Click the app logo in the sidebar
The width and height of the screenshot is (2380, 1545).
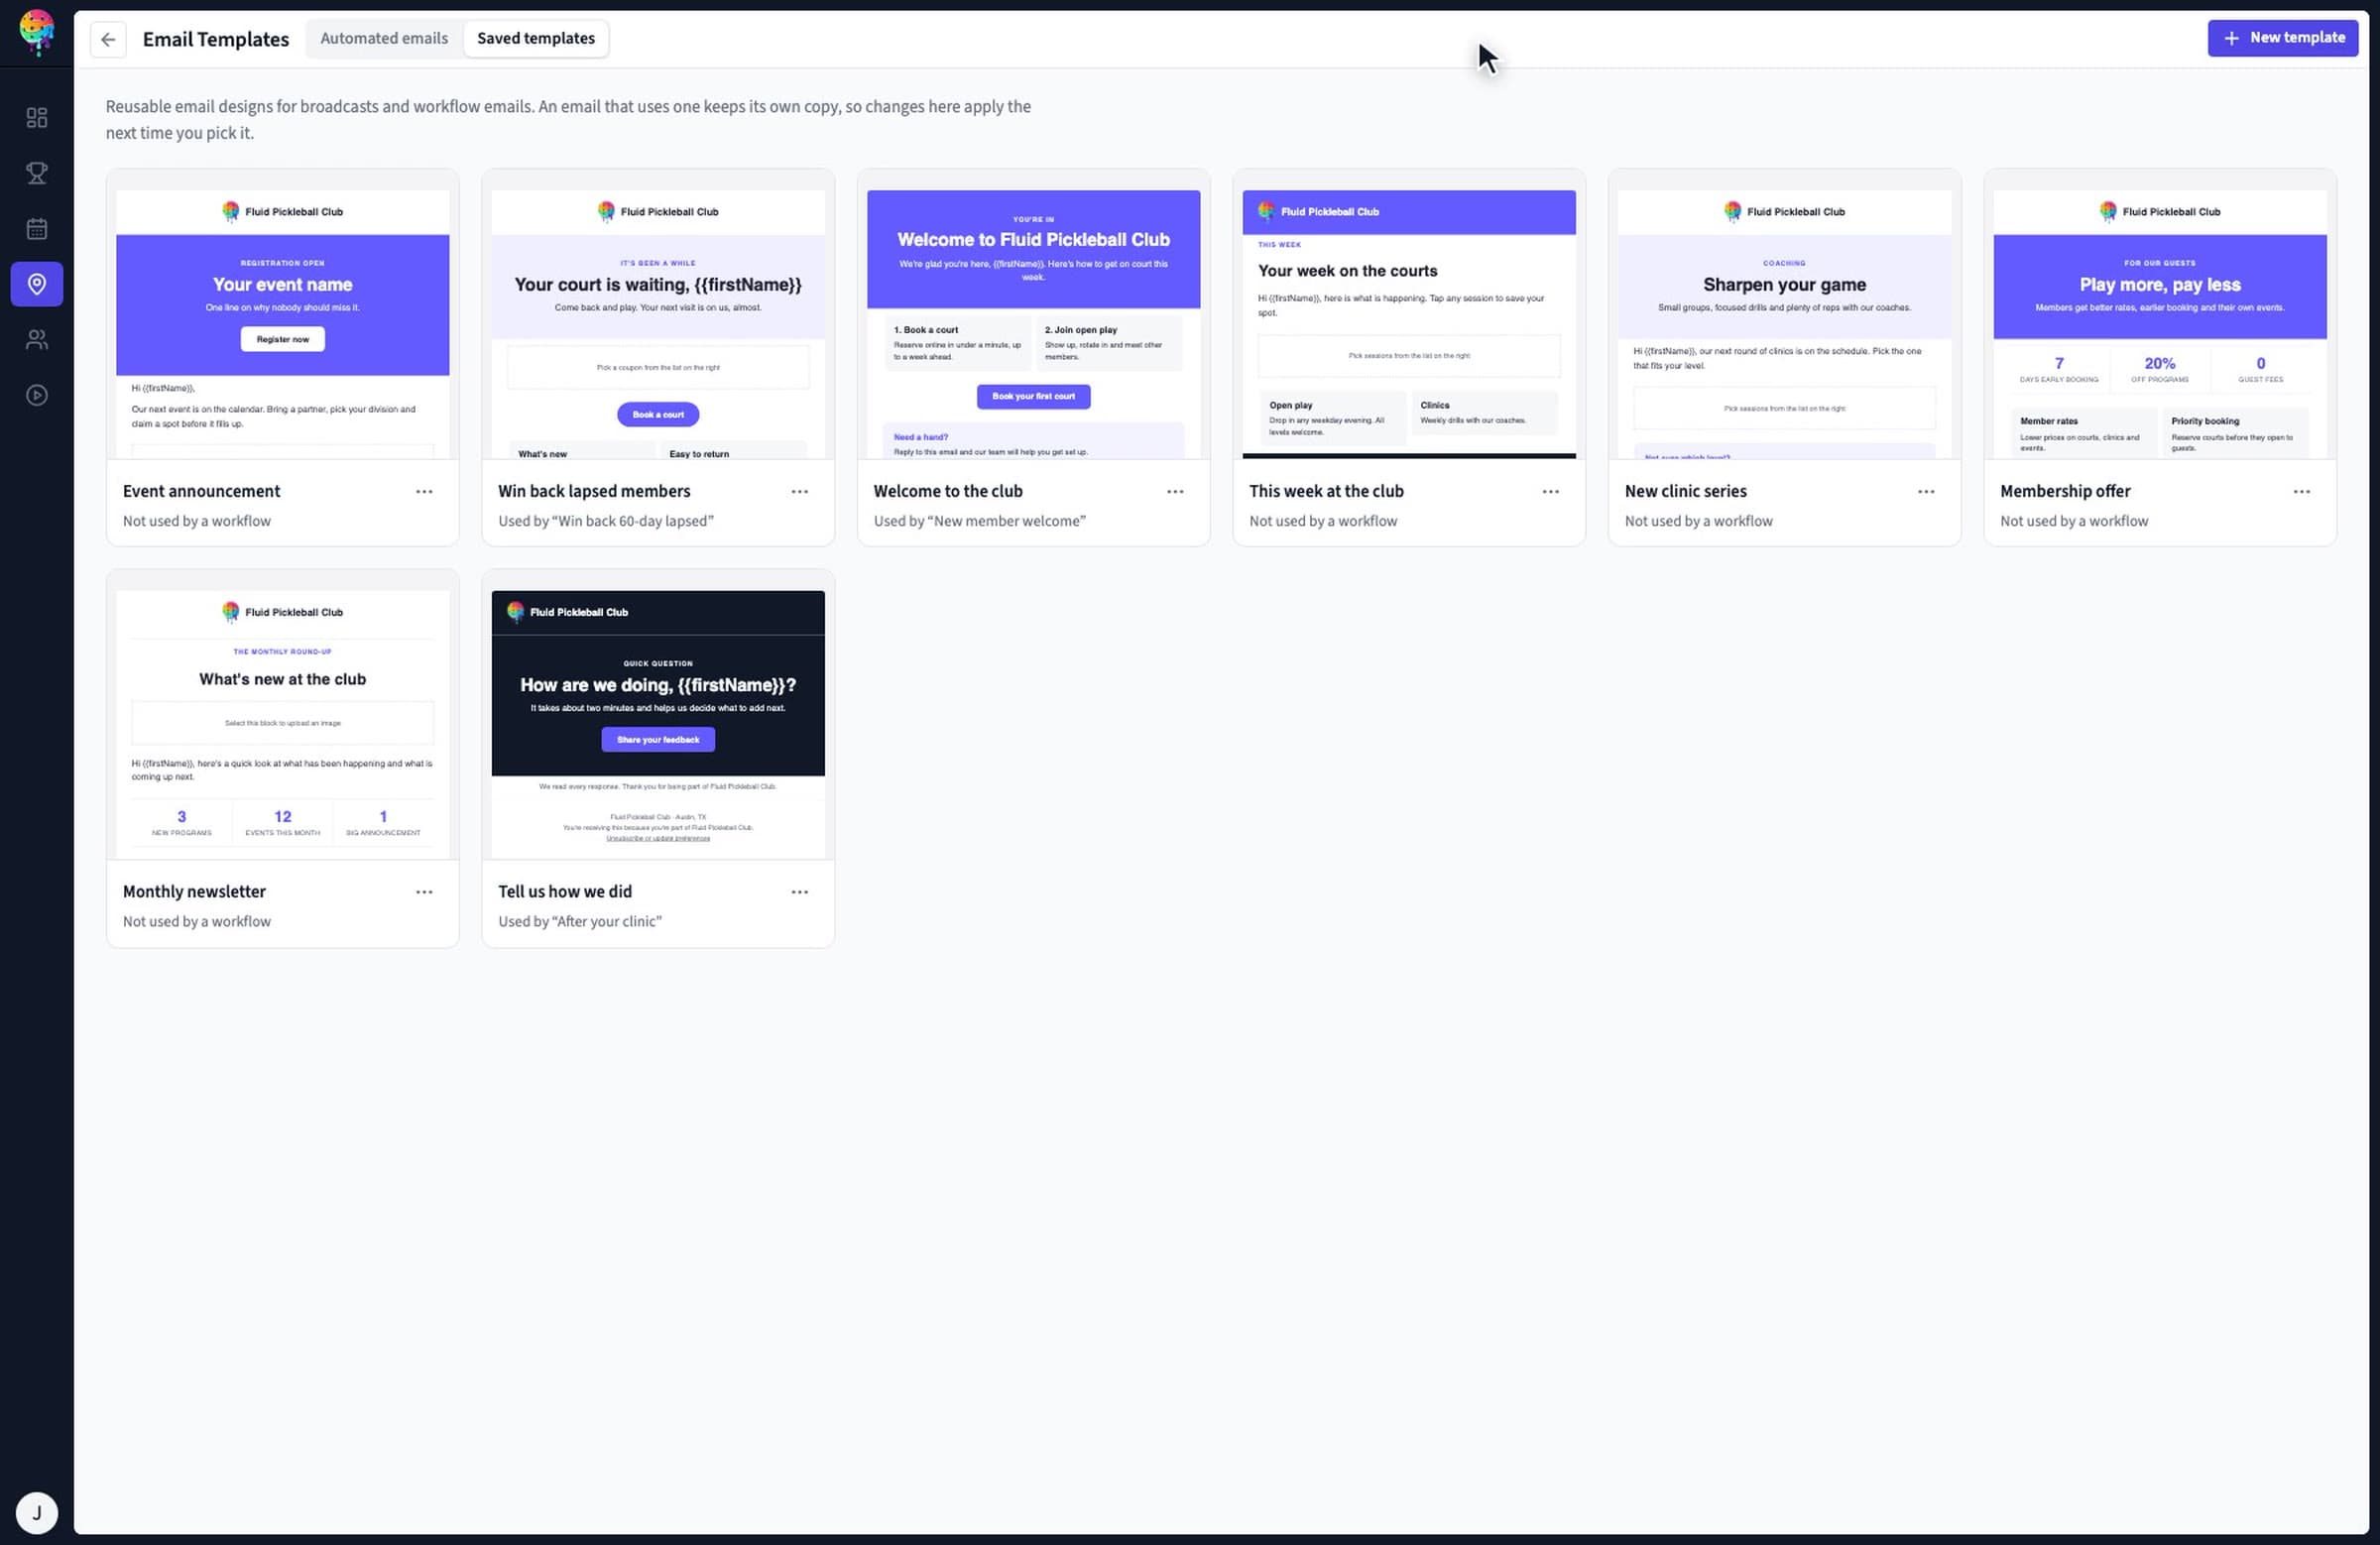[x=37, y=32]
